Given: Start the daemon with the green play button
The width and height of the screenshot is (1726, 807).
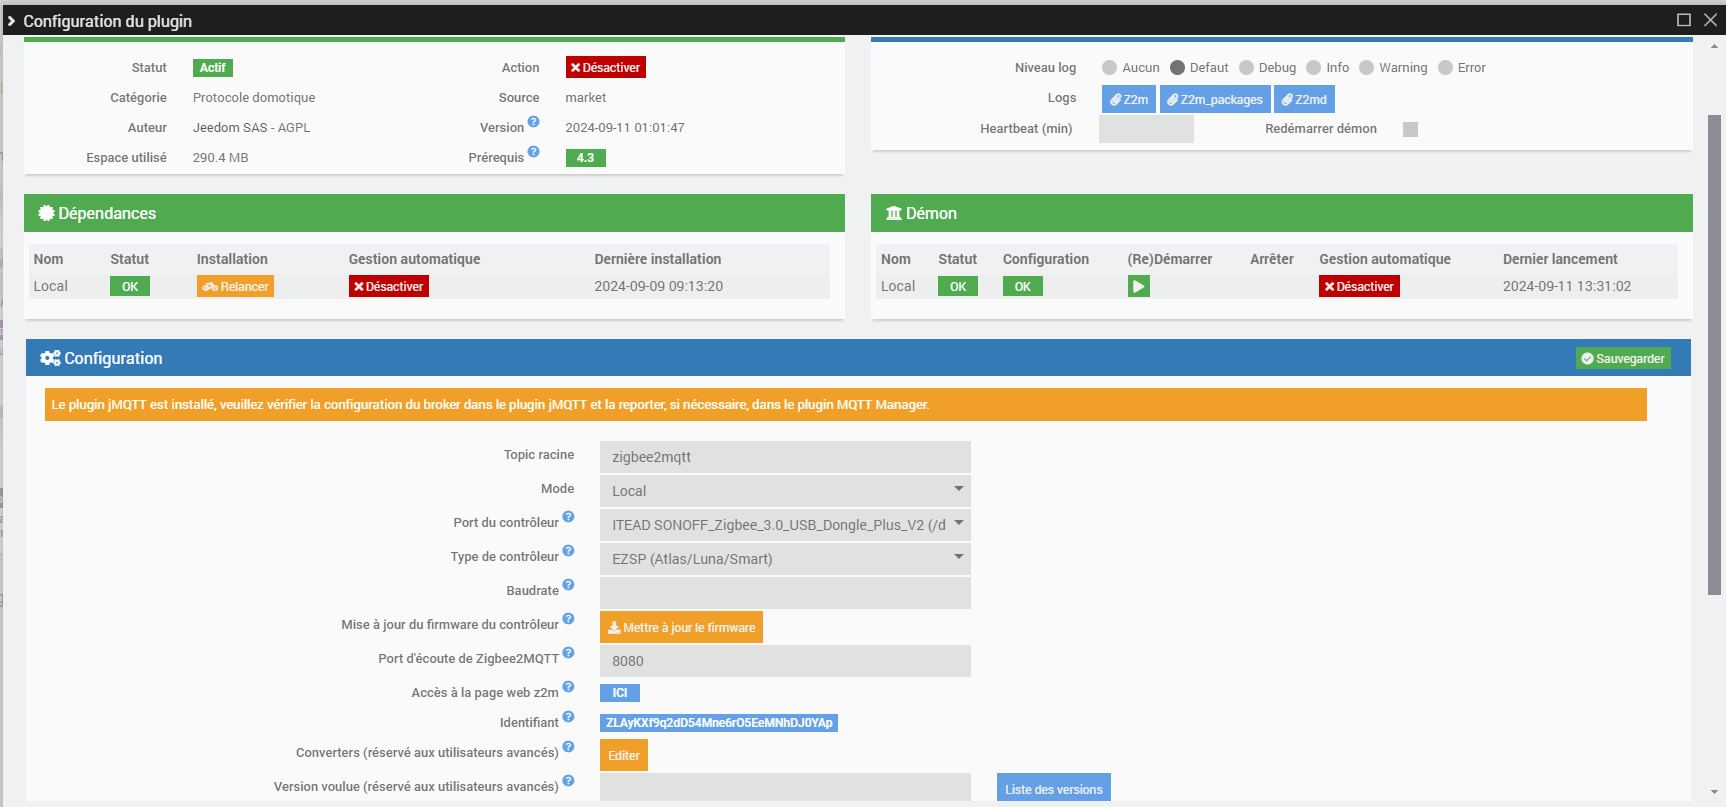Looking at the screenshot, I should pos(1138,287).
